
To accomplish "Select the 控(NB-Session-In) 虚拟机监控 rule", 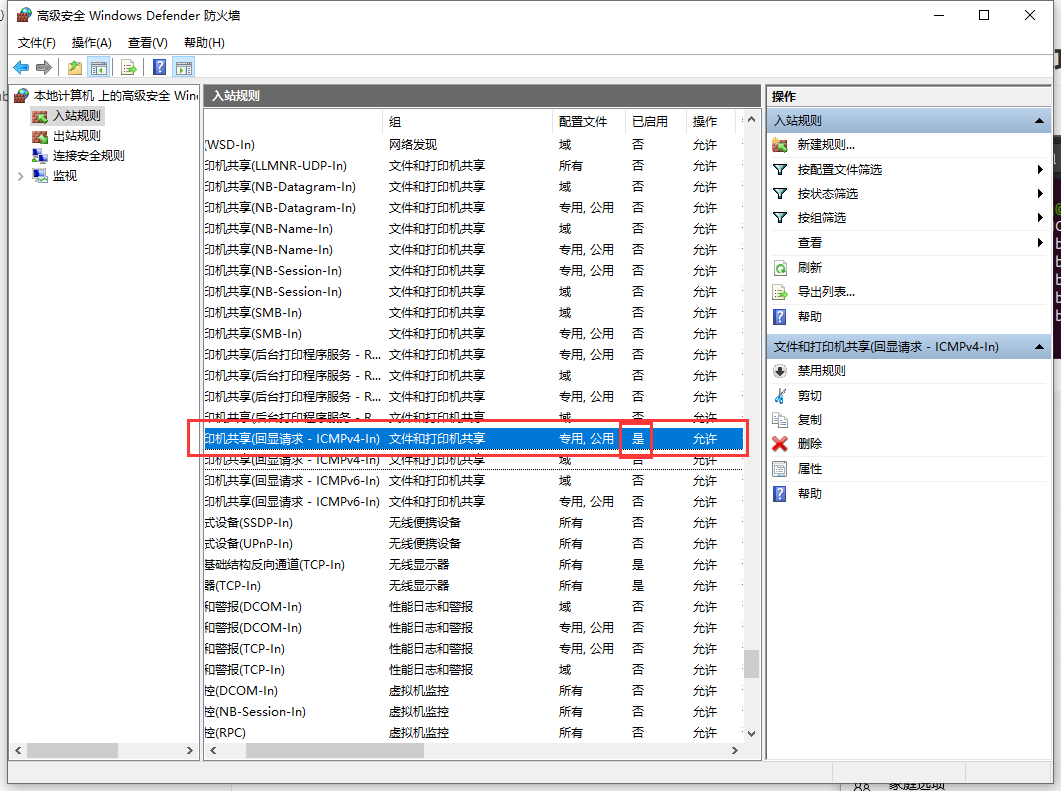I will point(473,711).
